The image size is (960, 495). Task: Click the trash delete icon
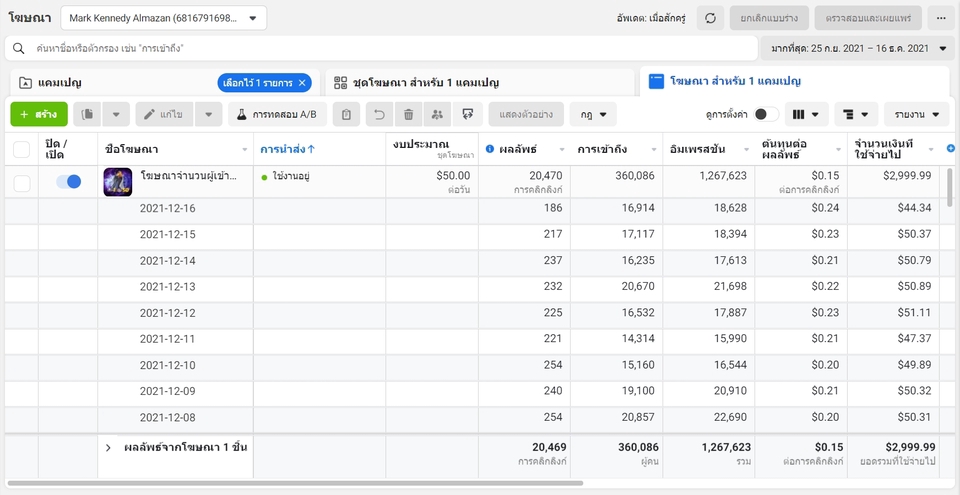[408, 115]
